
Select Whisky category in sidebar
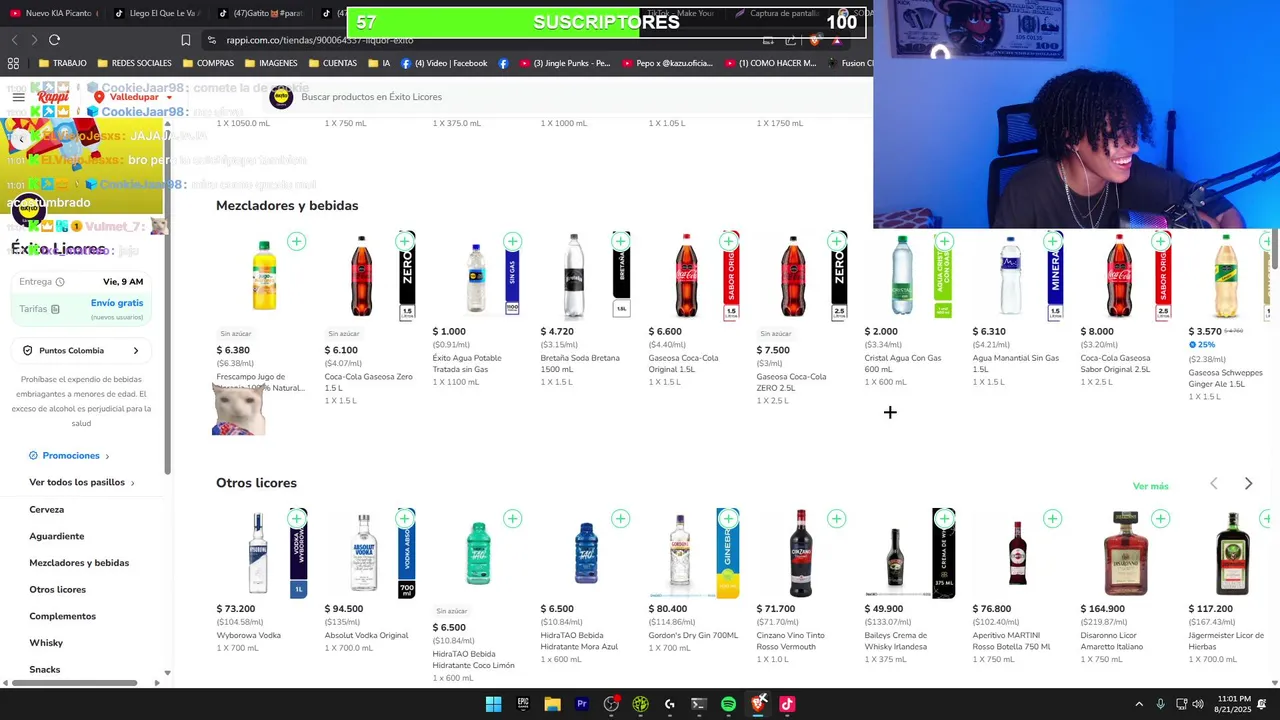click(x=46, y=643)
